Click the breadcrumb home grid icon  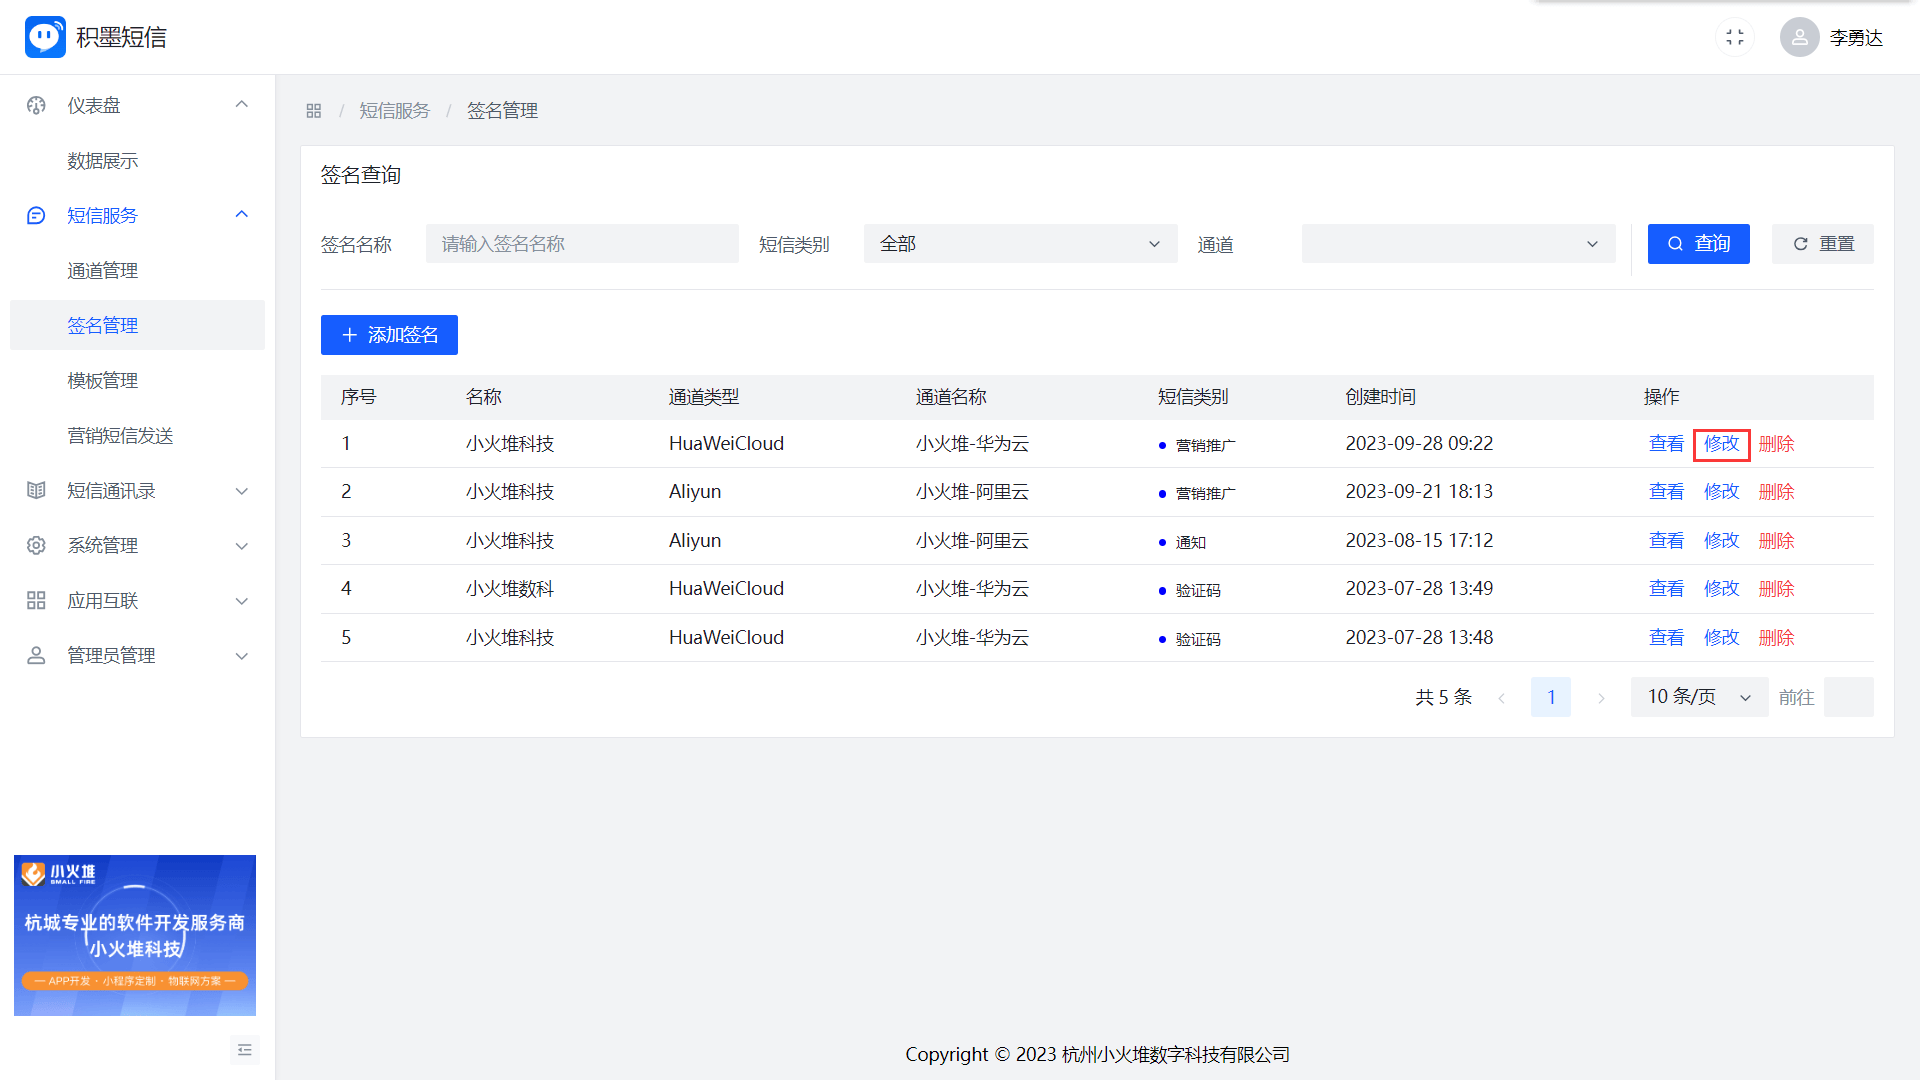(x=313, y=111)
